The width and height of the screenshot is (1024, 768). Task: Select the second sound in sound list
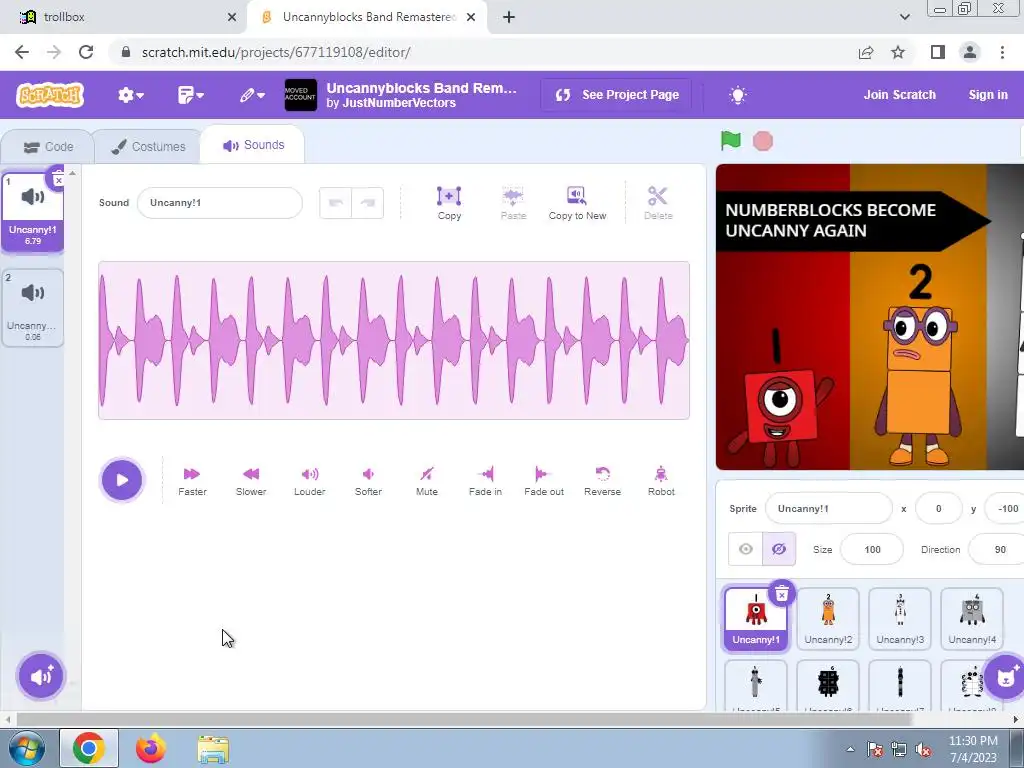click(x=33, y=308)
